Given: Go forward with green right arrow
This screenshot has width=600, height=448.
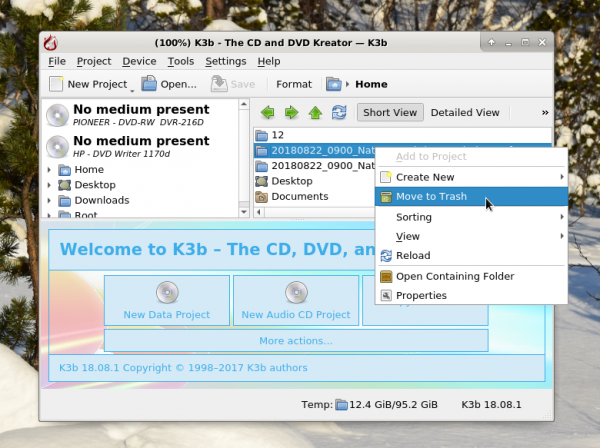Looking at the screenshot, I should tap(291, 112).
